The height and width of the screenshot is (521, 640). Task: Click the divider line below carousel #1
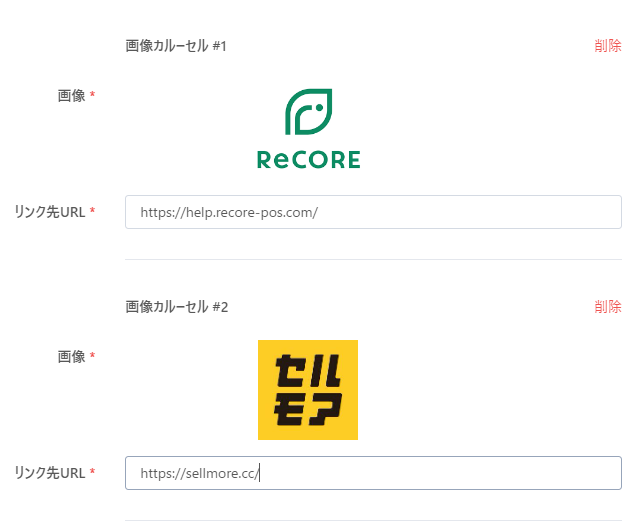(x=373, y=259)
